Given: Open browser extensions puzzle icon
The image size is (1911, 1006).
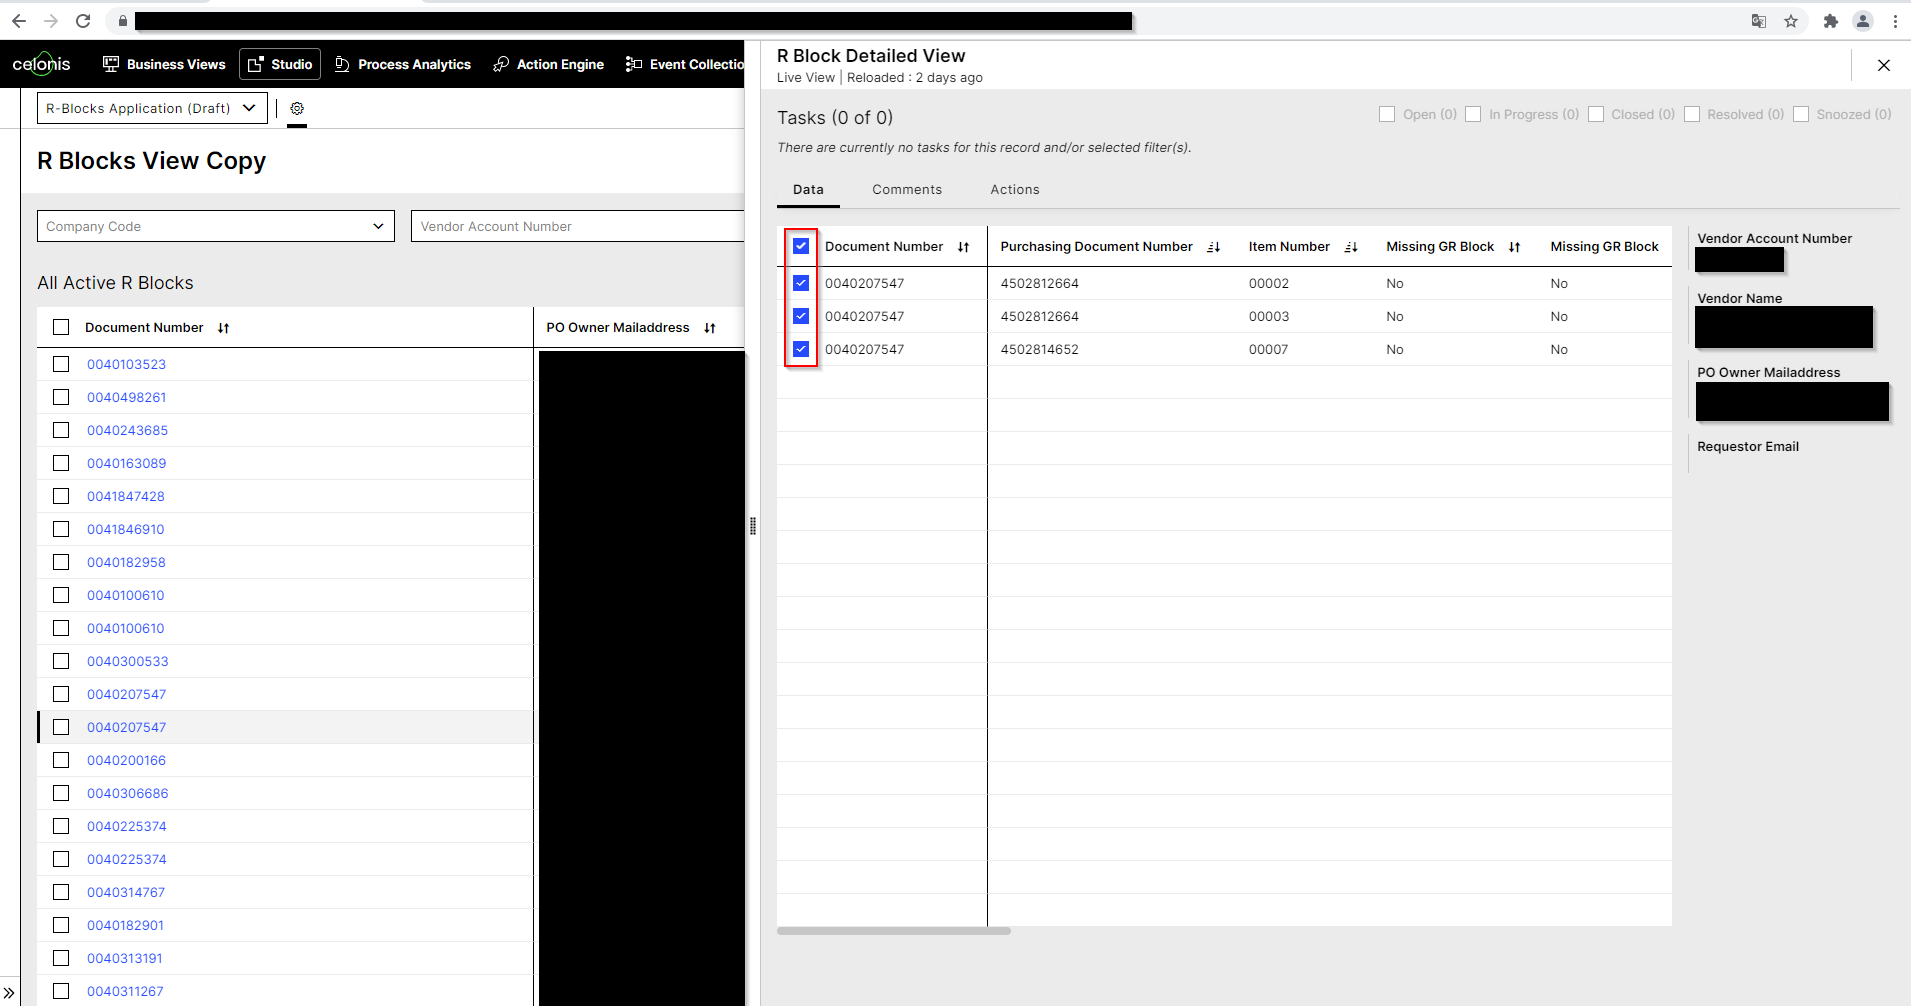Looking at the screenshot, I should (1831, 21).
